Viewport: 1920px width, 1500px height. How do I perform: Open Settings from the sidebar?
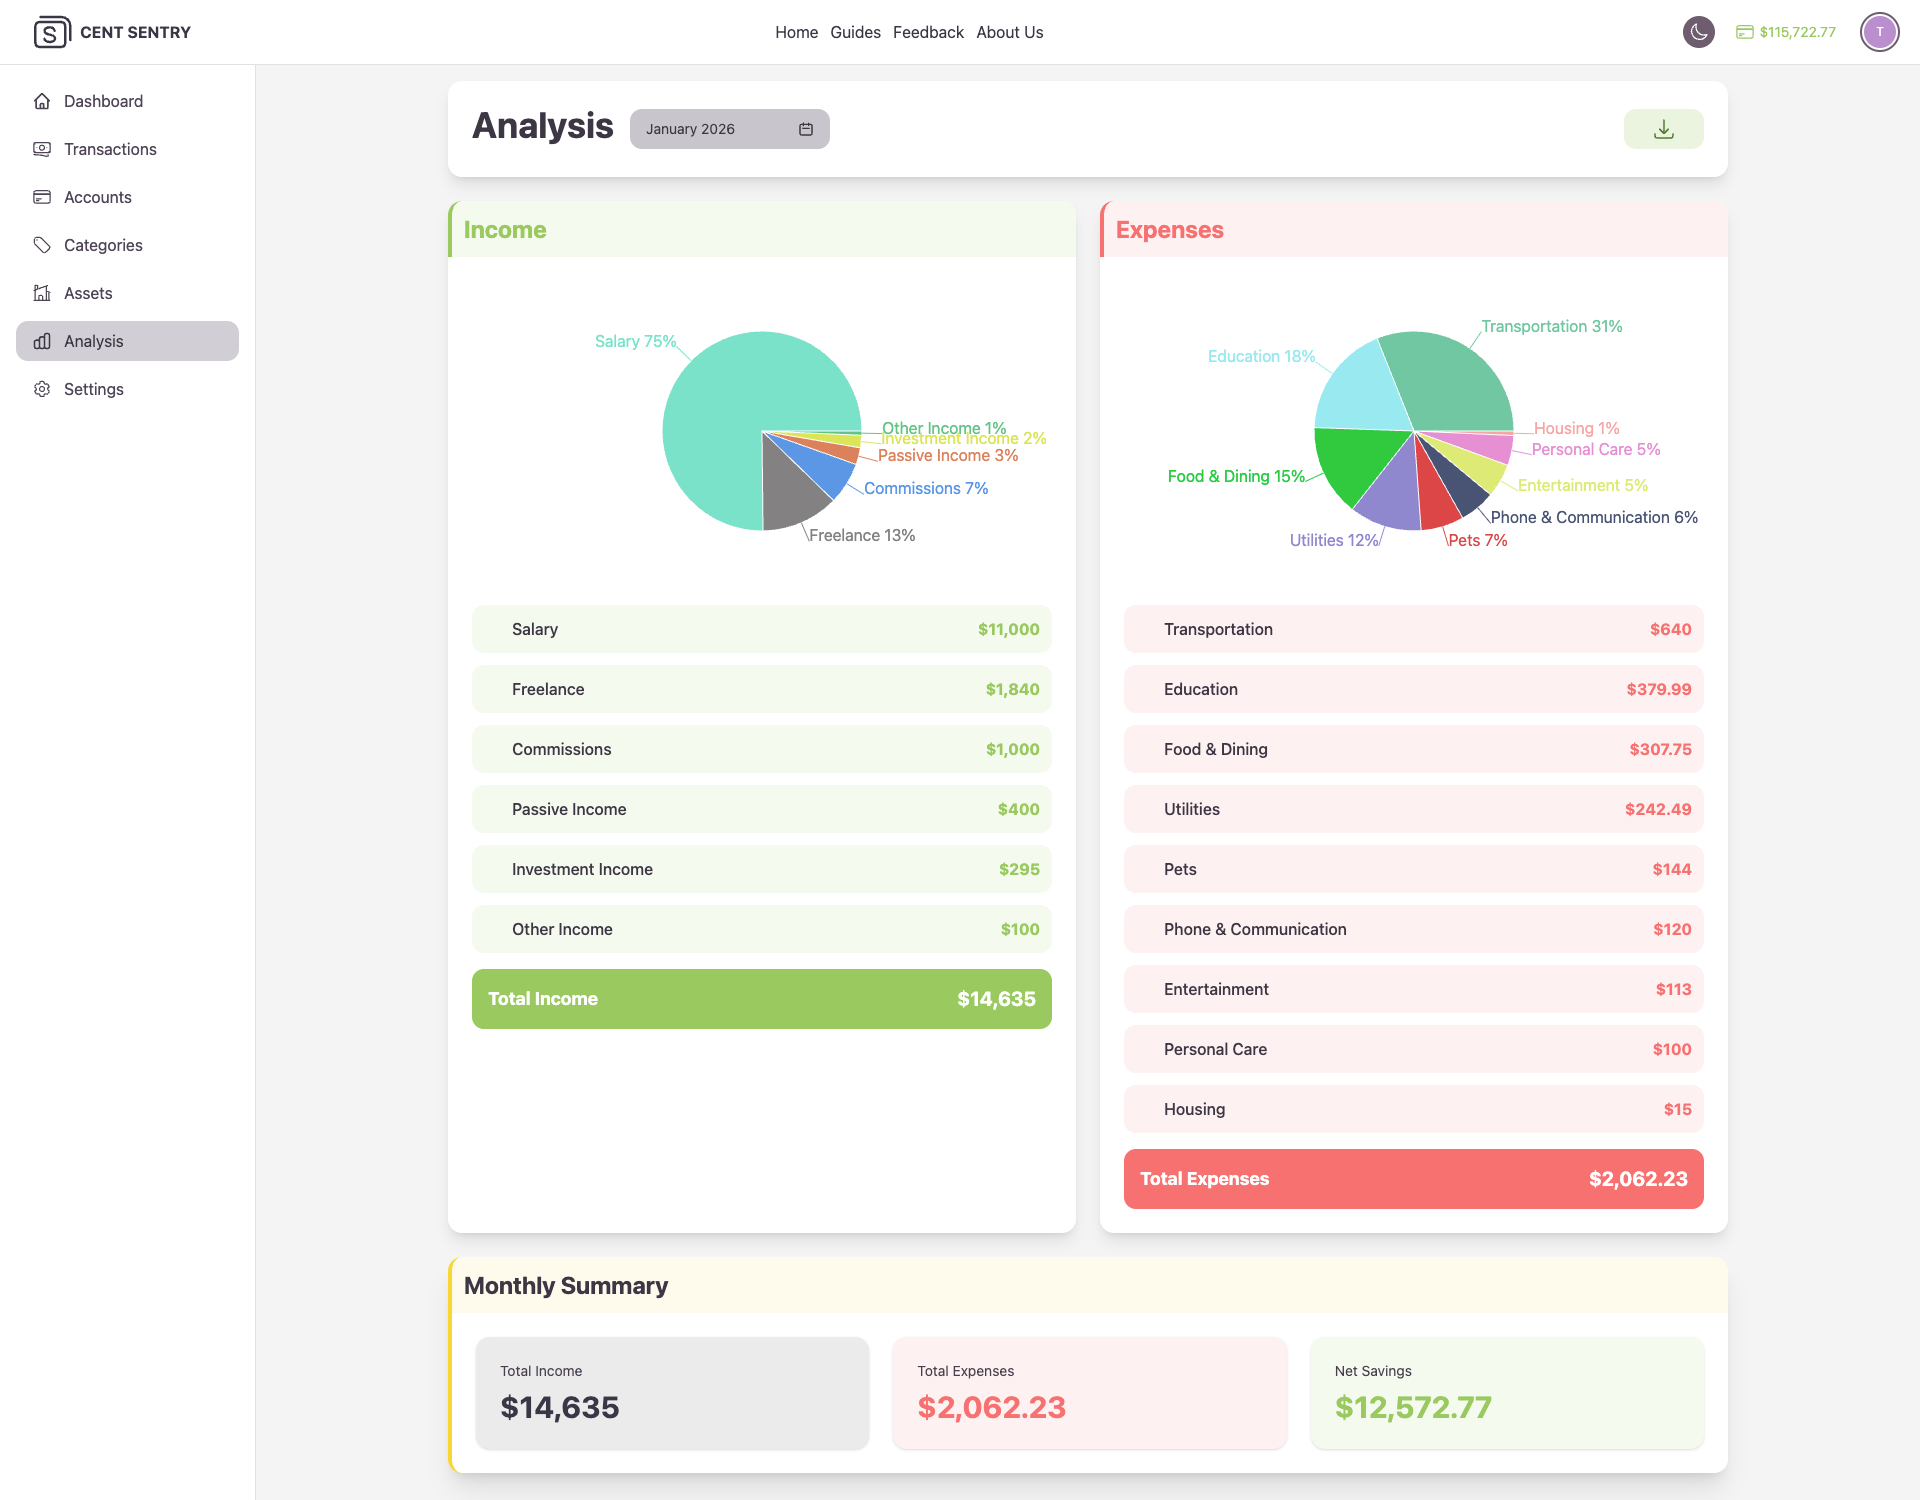pos(93,389)
